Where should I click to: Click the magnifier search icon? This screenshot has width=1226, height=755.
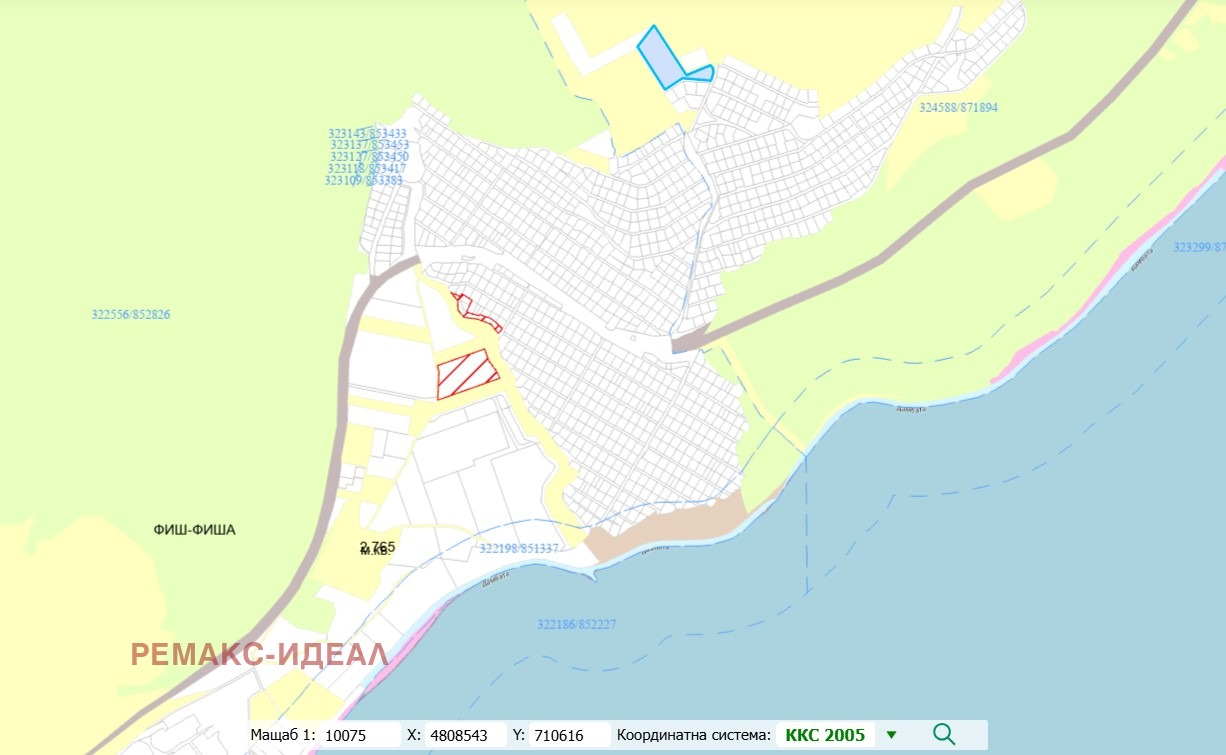(x=943, y=735)
